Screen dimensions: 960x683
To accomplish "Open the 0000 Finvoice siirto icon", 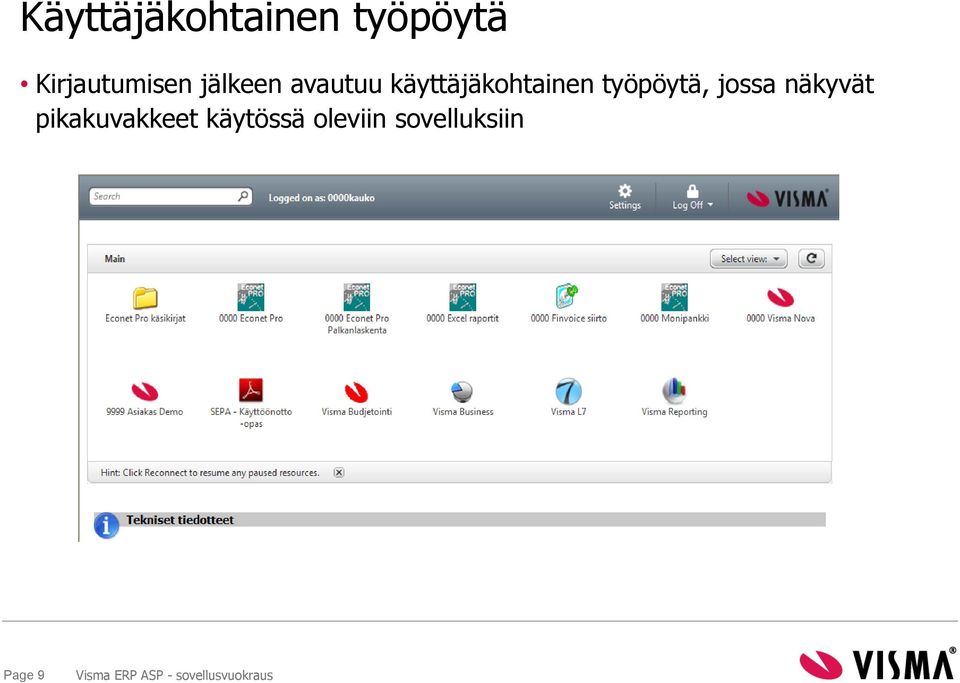I will pyautogui.click(x=568, y=296).
